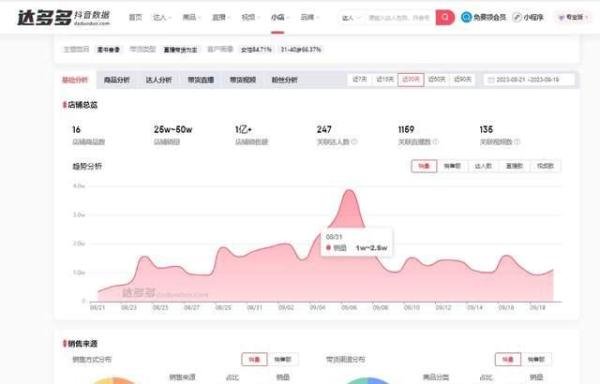Click the 店铺总览 section heading
Viewport: 600px width, 384px height.
(x=83, y=105)
